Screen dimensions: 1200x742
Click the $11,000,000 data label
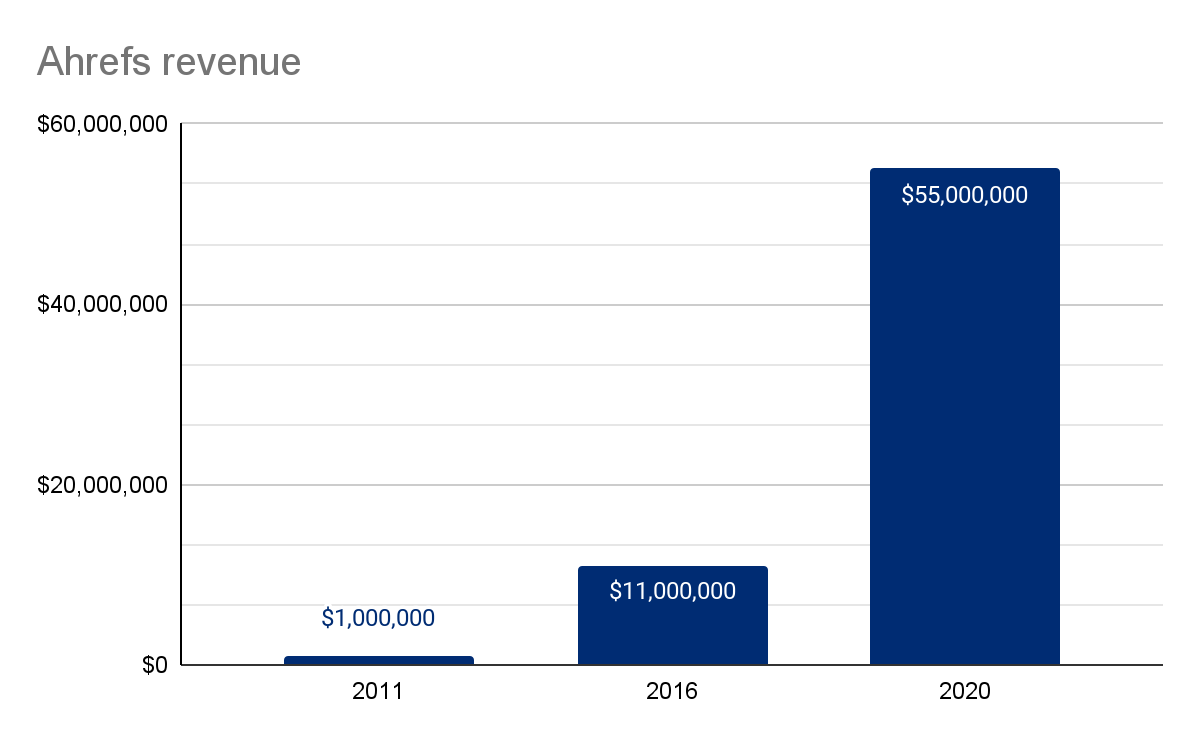point(672,591)
